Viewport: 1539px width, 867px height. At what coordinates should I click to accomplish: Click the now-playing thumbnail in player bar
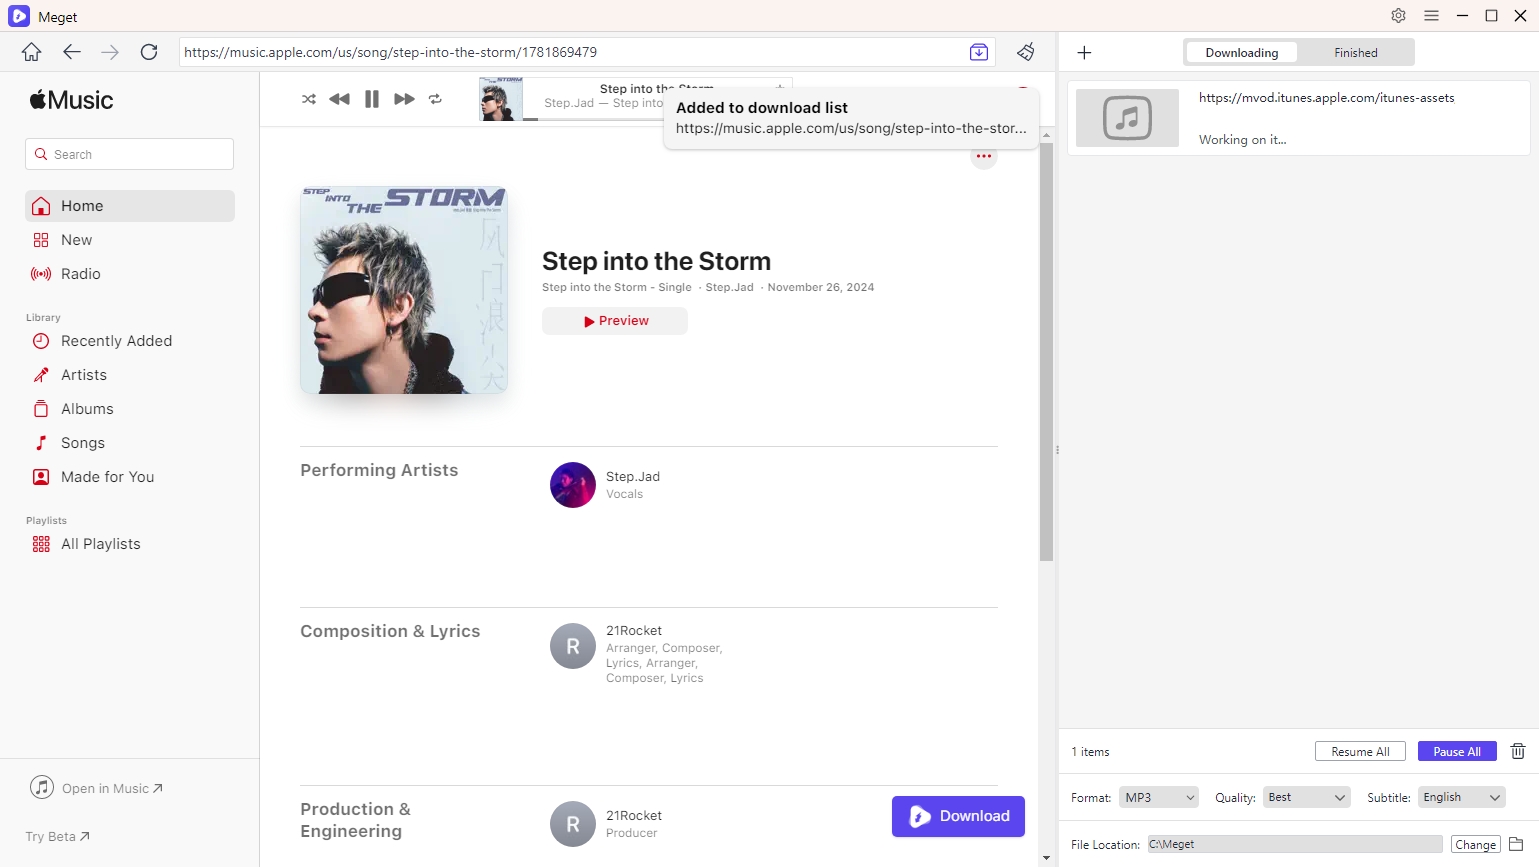(501, 99)
